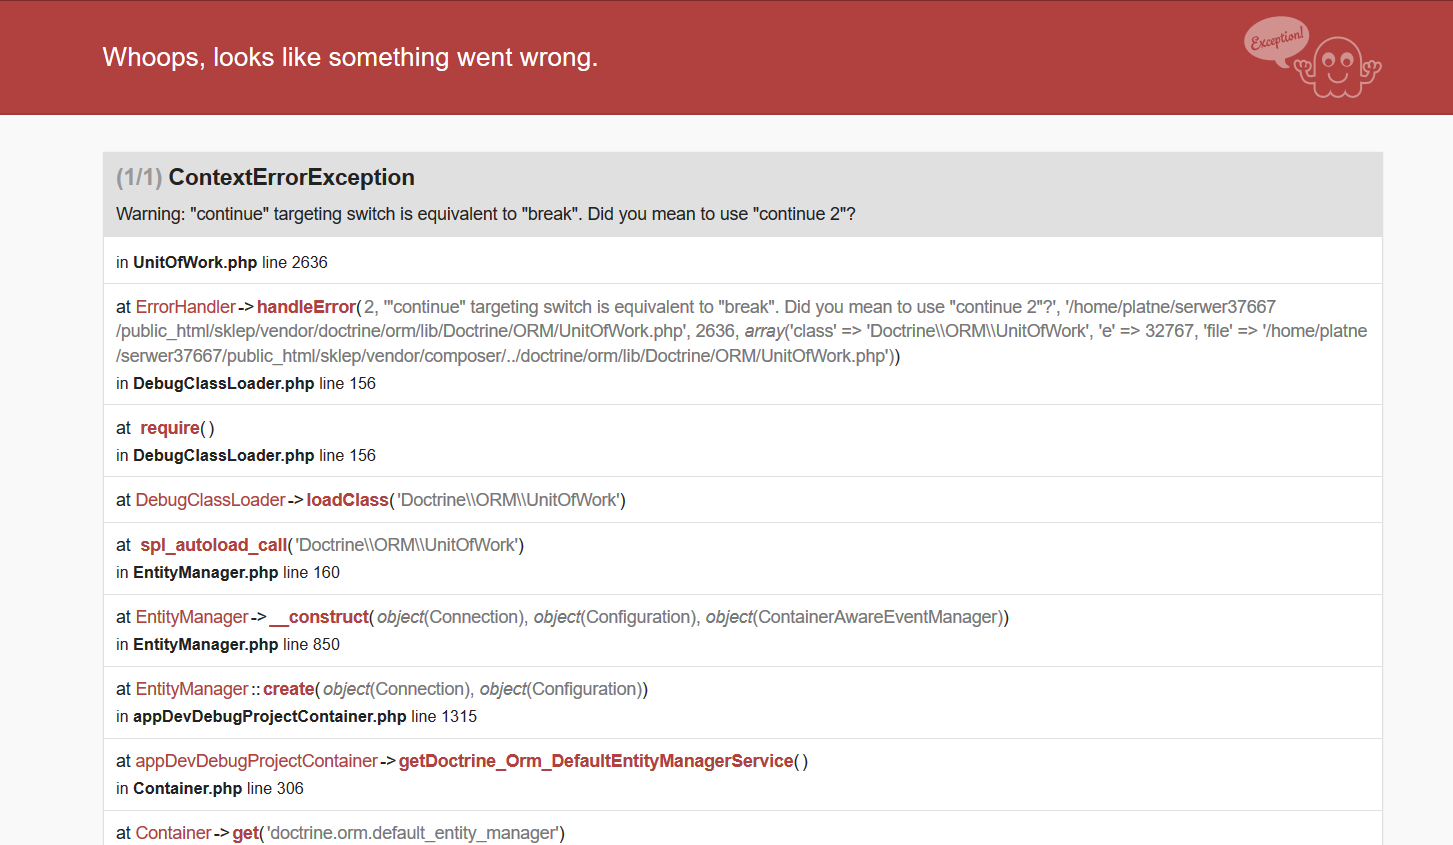Select the loadClass method name
Screen dimensions: 1453x845
pyautogui.click(x=347, y=500)
